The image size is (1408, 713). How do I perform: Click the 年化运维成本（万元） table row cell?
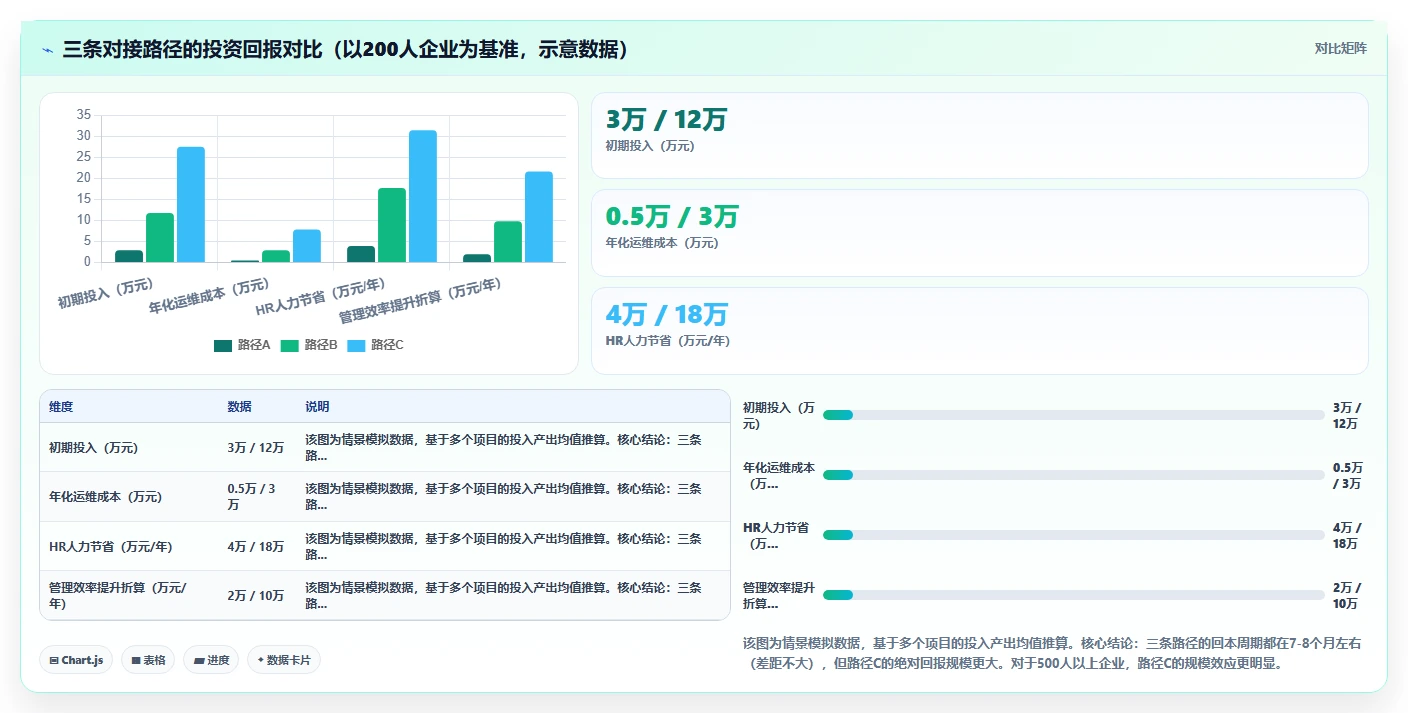click(x=129, y=497)
